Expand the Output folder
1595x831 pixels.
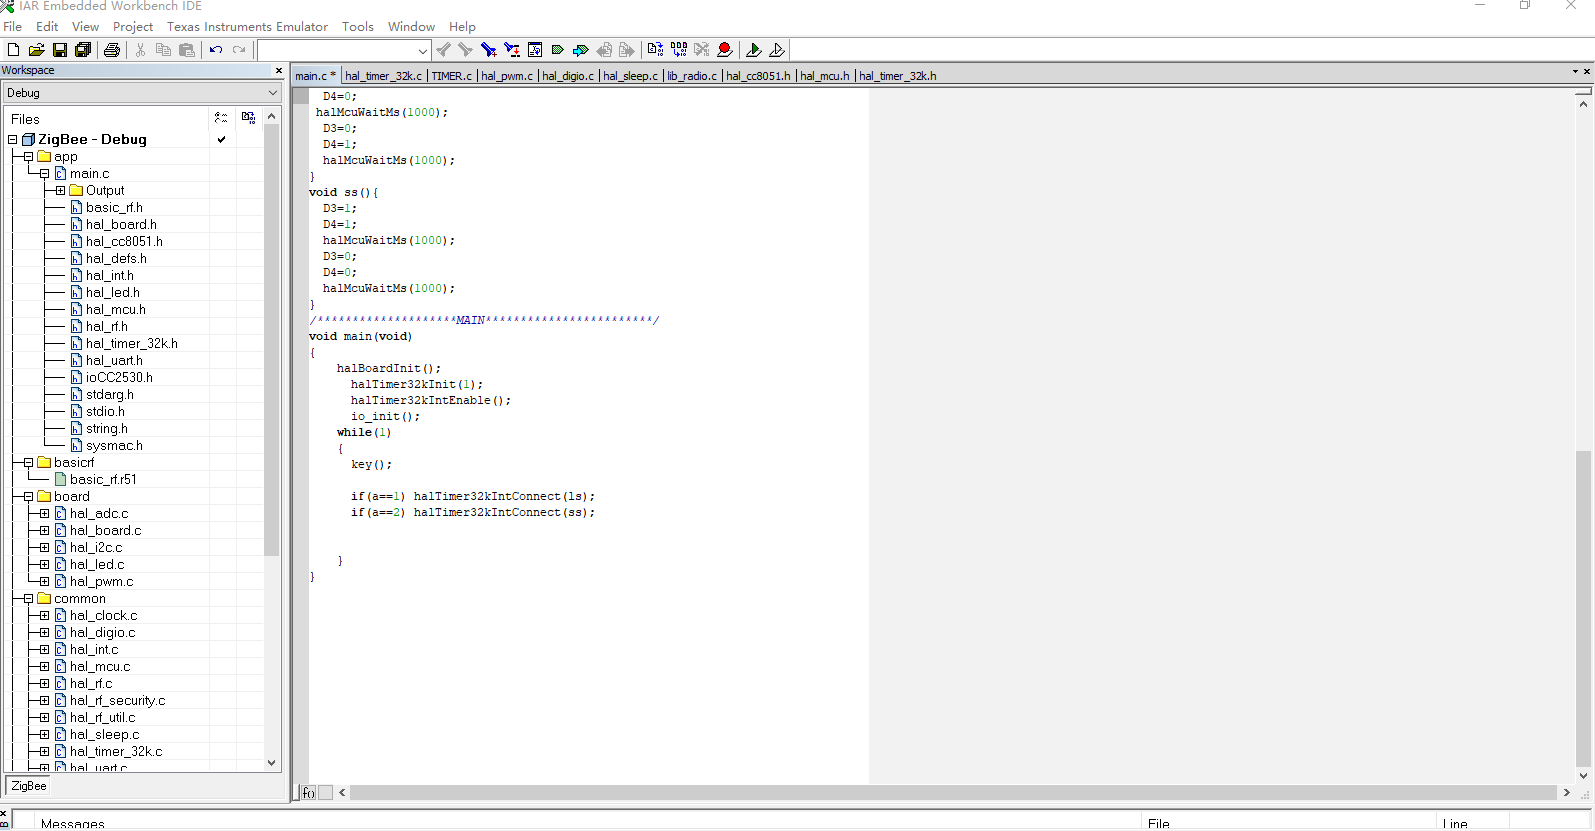[x=60, y=191]
